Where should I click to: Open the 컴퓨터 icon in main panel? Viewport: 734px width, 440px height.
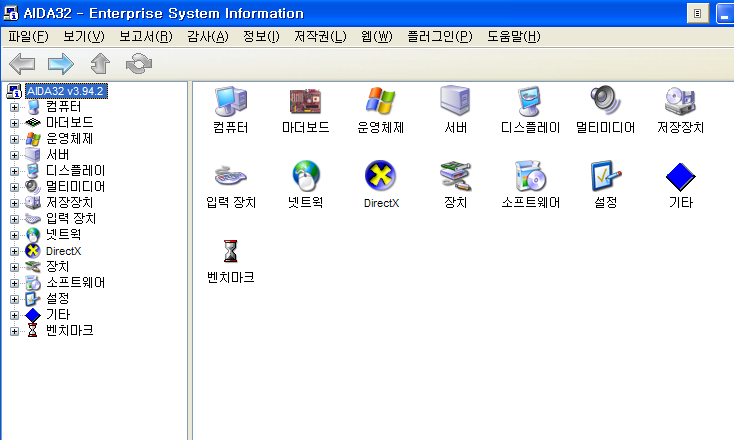click(231, 101)
